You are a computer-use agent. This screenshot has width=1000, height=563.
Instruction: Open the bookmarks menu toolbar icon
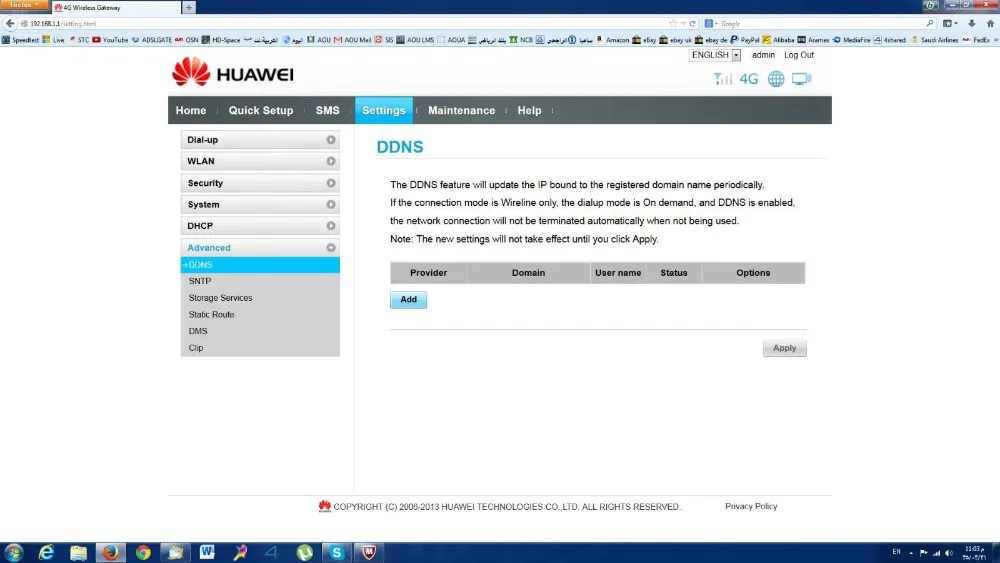coord(950,23)
